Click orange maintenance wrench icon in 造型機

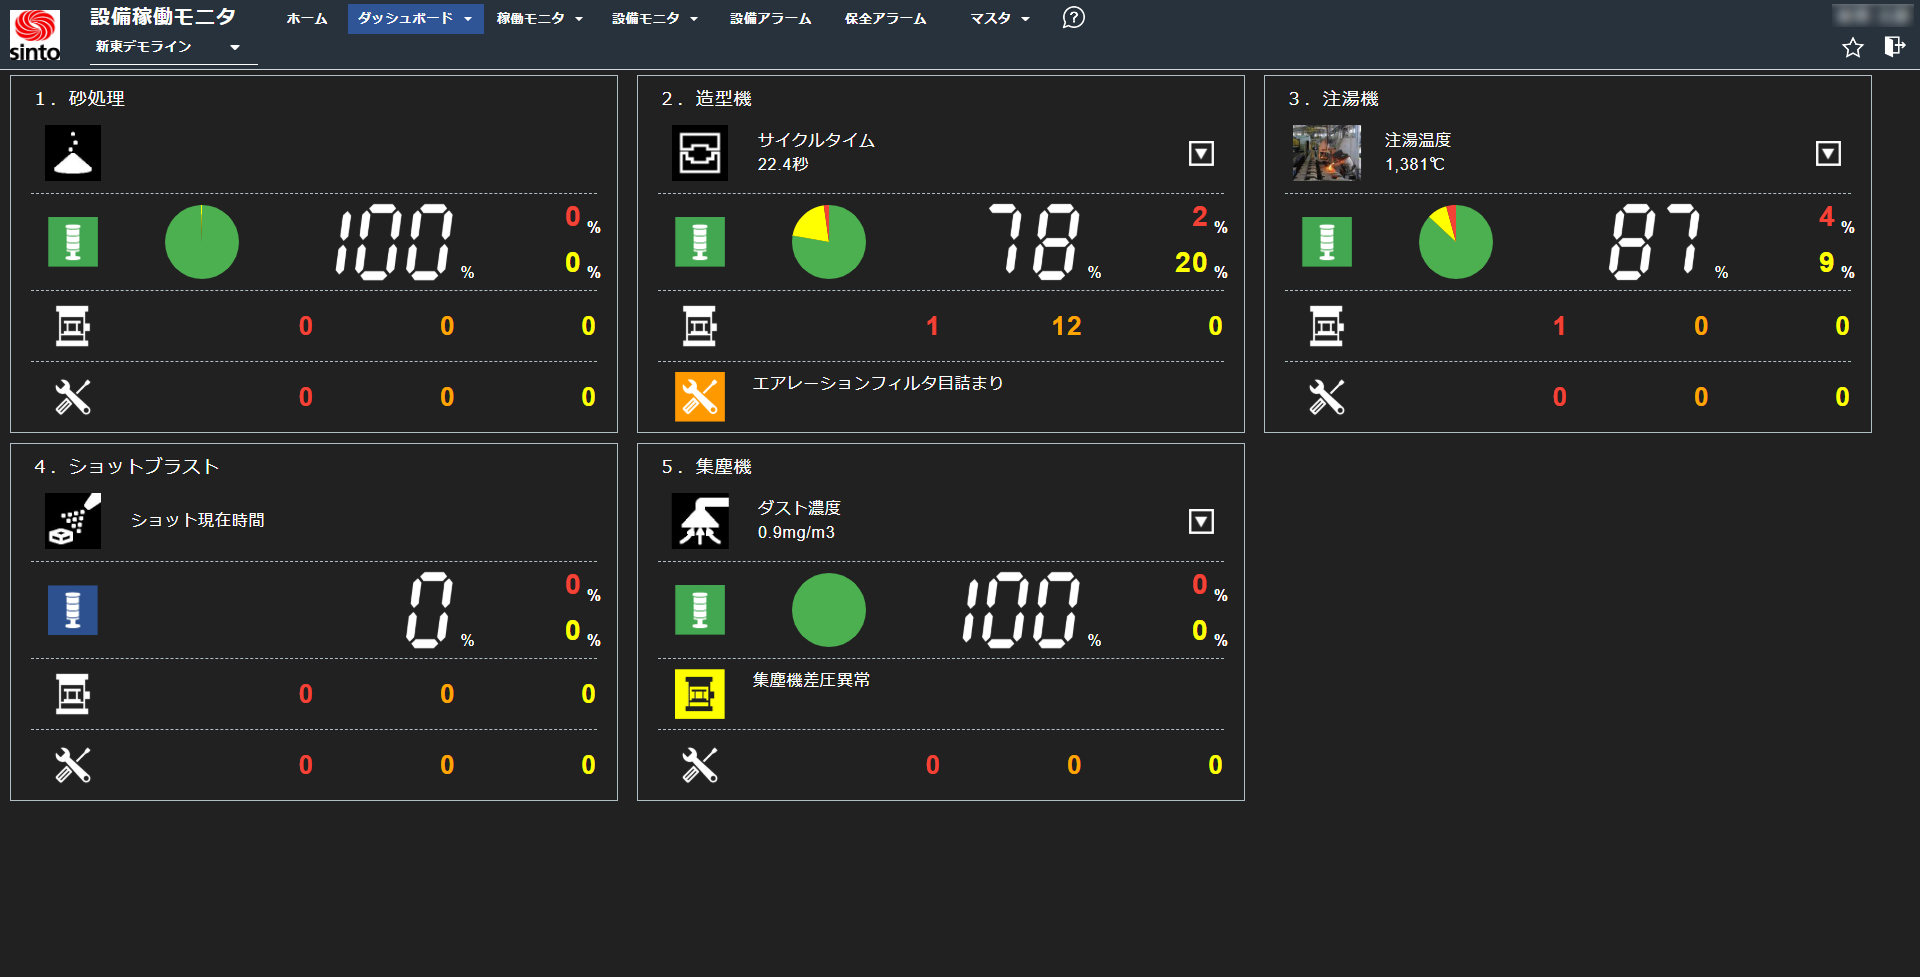(700, 397)
